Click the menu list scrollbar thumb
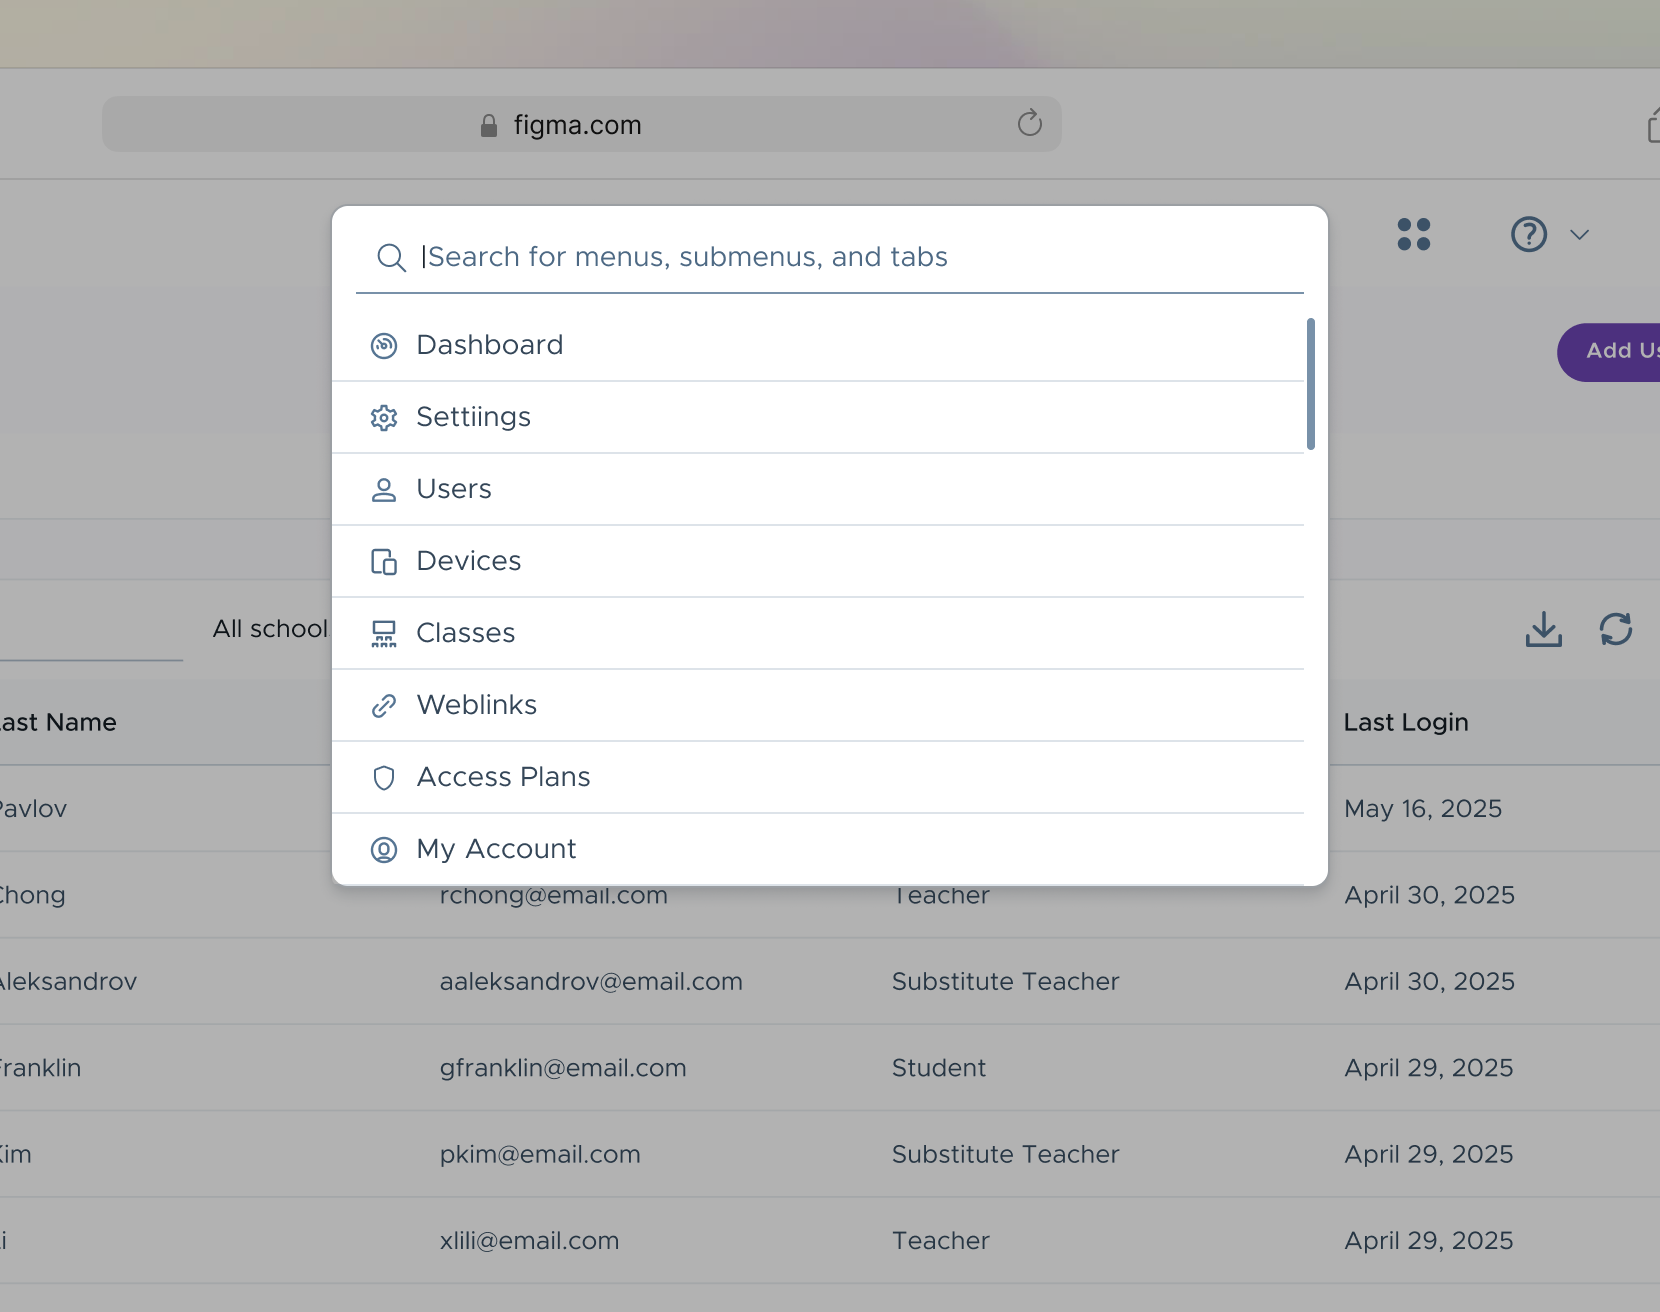1660x1312 pixels. pyautogui.click(x=1310, y=384)
